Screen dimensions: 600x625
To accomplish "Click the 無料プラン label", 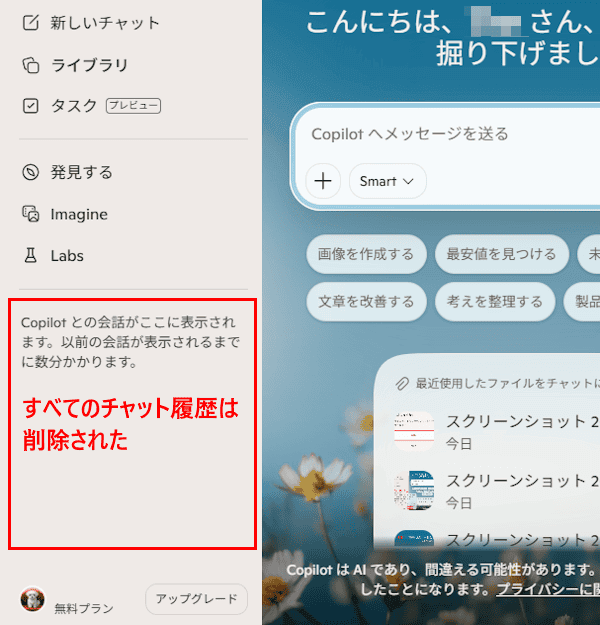I will pos(84,608).
